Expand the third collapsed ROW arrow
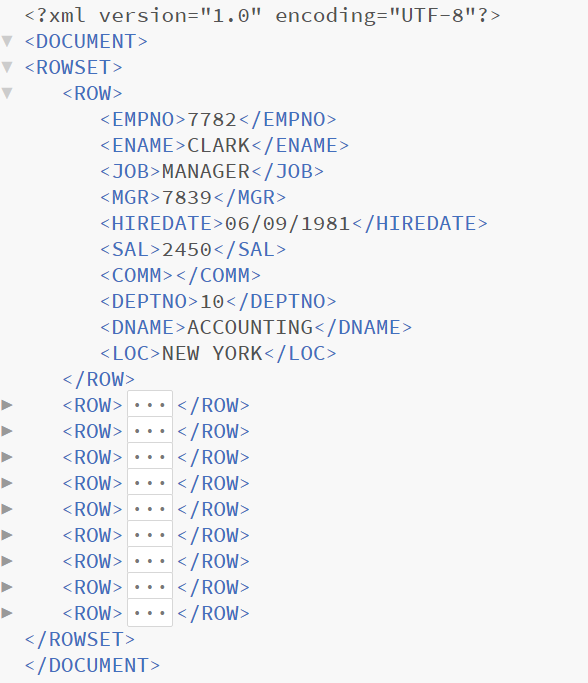Viewport: 588px width, 683px height. point(7,457)
